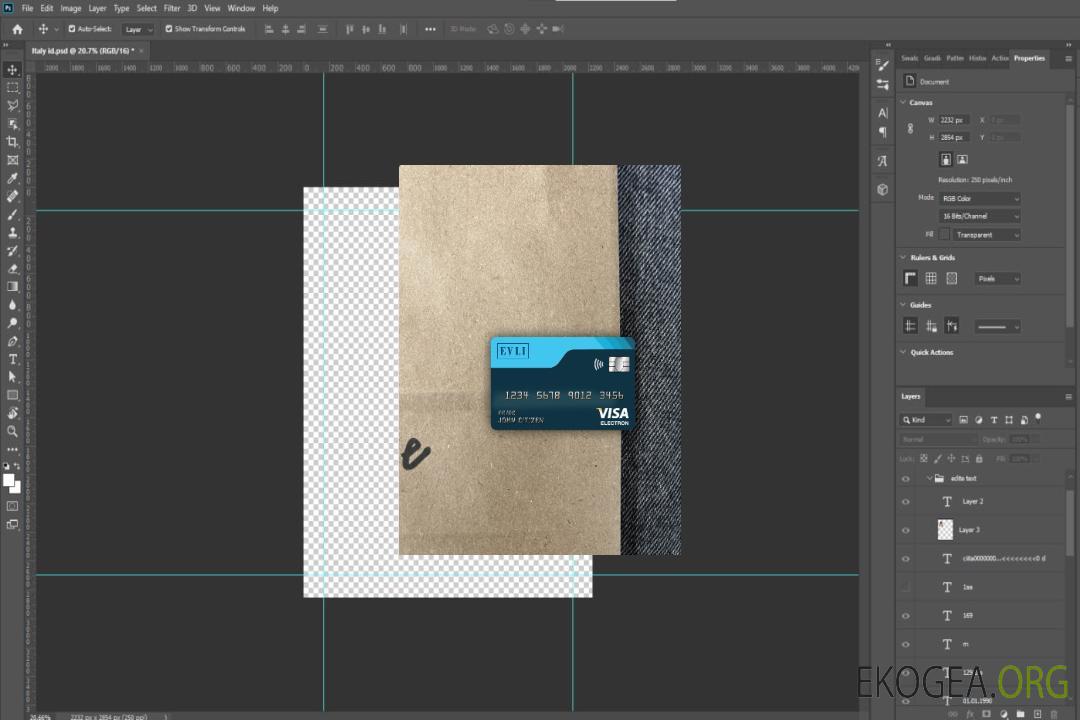Select the Crop tool

click(x=12, y=142)
